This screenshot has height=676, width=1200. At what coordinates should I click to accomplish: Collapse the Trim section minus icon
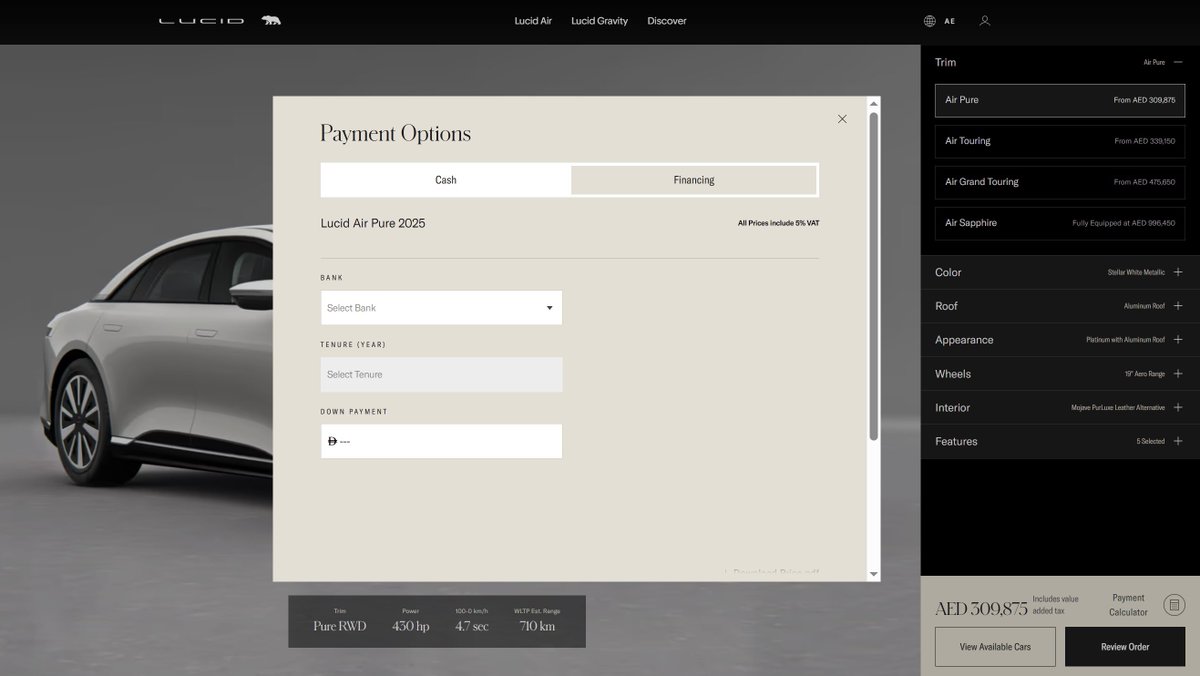pos(1178,62)
